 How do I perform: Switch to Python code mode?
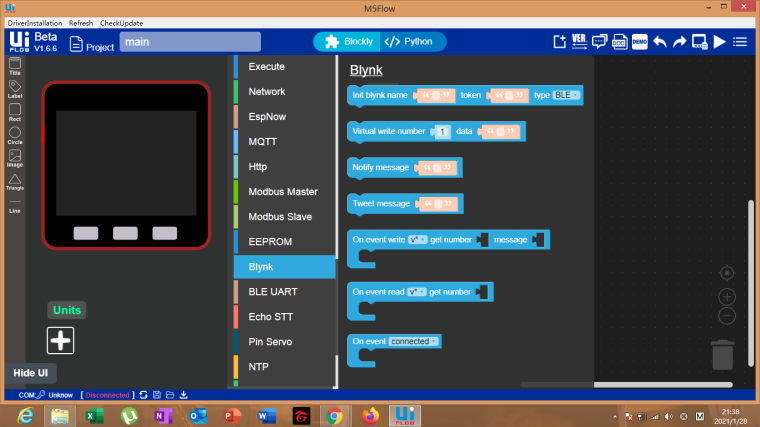(408, 42)
